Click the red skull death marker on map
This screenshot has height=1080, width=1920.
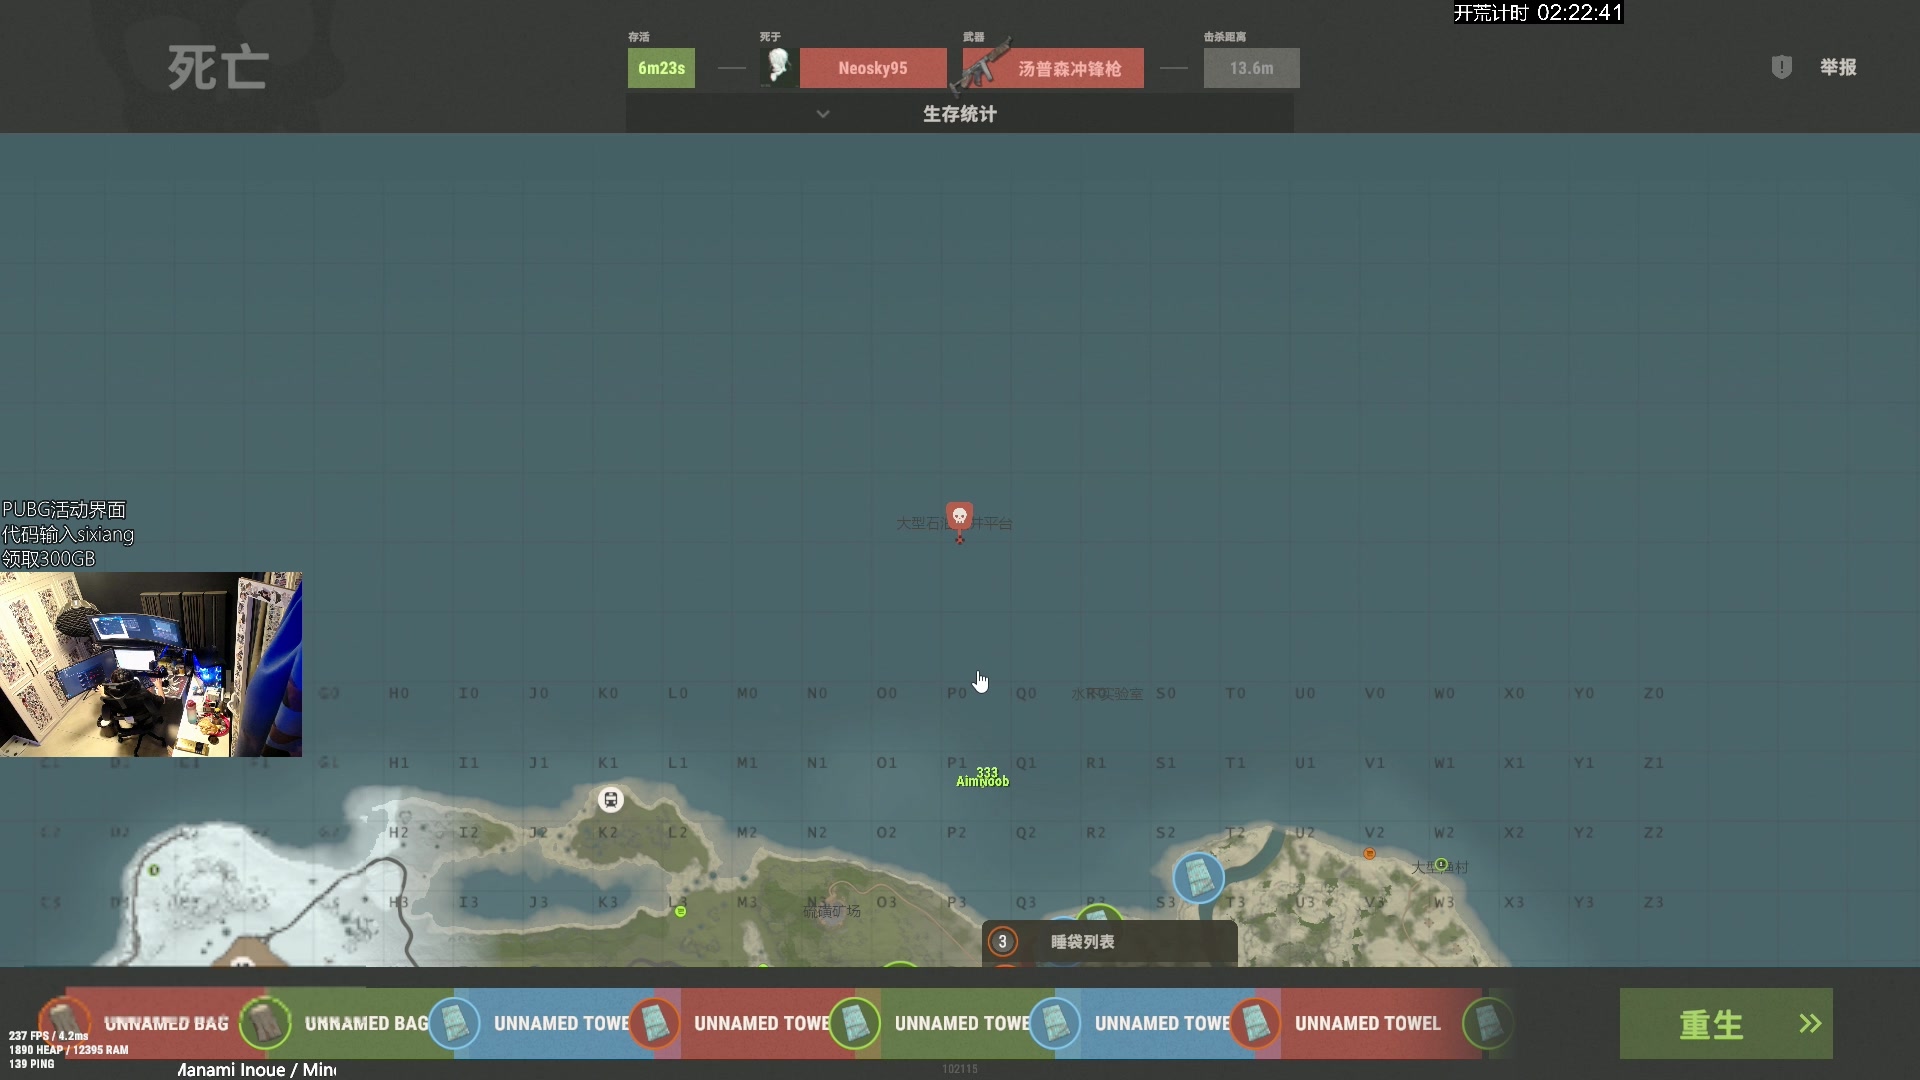point(959,516)
